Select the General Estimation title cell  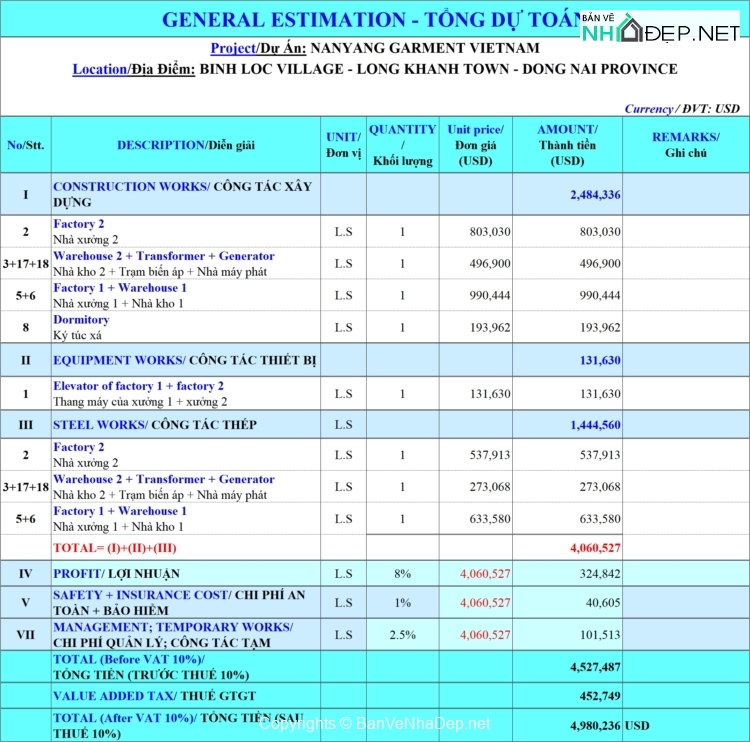[372, 19]
